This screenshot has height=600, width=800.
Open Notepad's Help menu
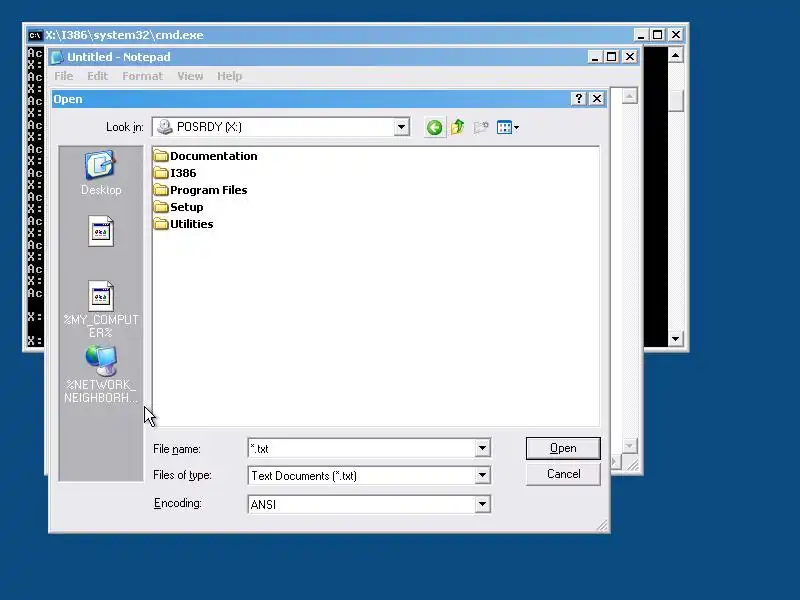230,76
